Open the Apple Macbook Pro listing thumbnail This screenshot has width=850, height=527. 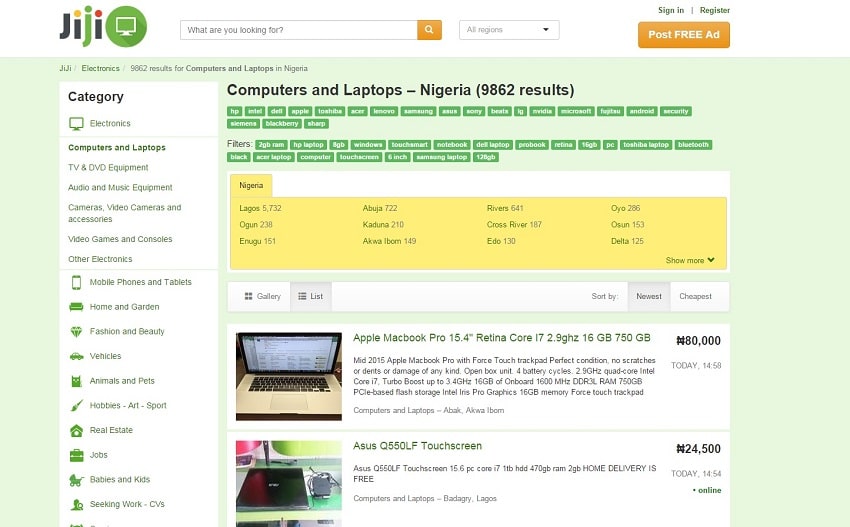click(289, 376)
